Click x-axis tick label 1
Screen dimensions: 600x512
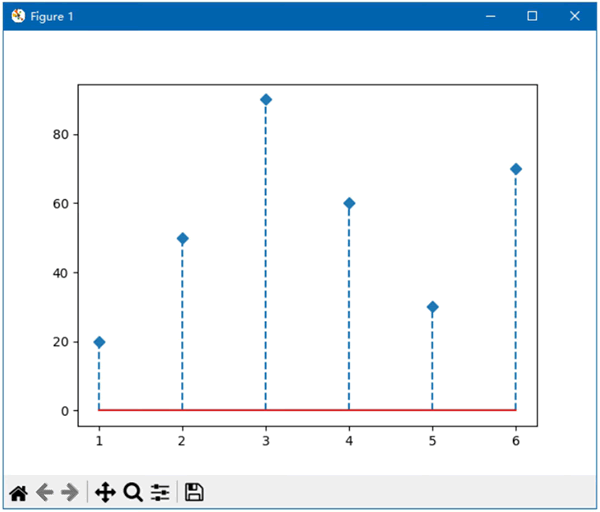point(99,441)
